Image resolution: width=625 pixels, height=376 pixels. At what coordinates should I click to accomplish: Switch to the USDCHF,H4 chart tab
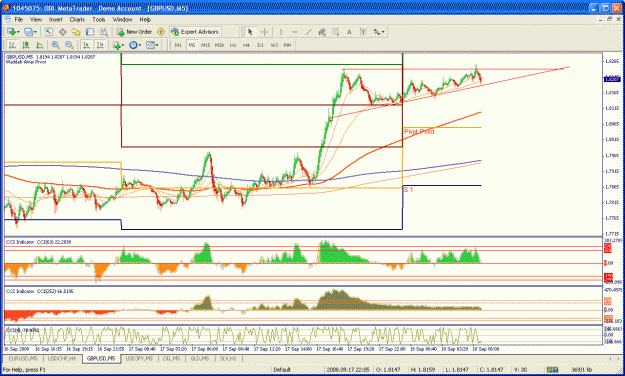[62, 358]
